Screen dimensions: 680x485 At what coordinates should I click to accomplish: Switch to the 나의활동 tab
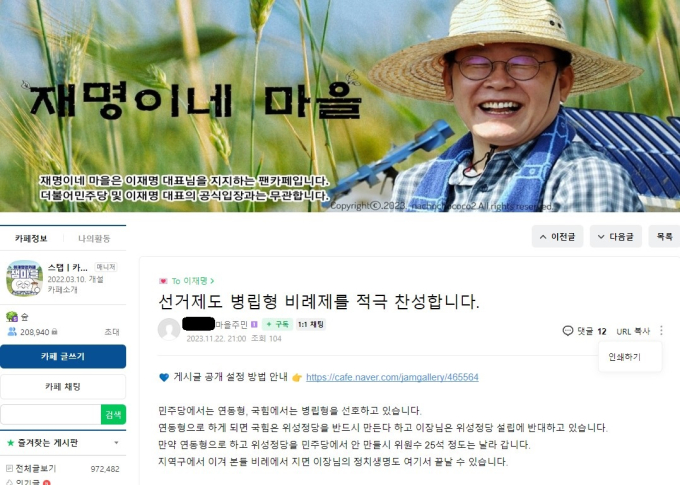point(94,238)
